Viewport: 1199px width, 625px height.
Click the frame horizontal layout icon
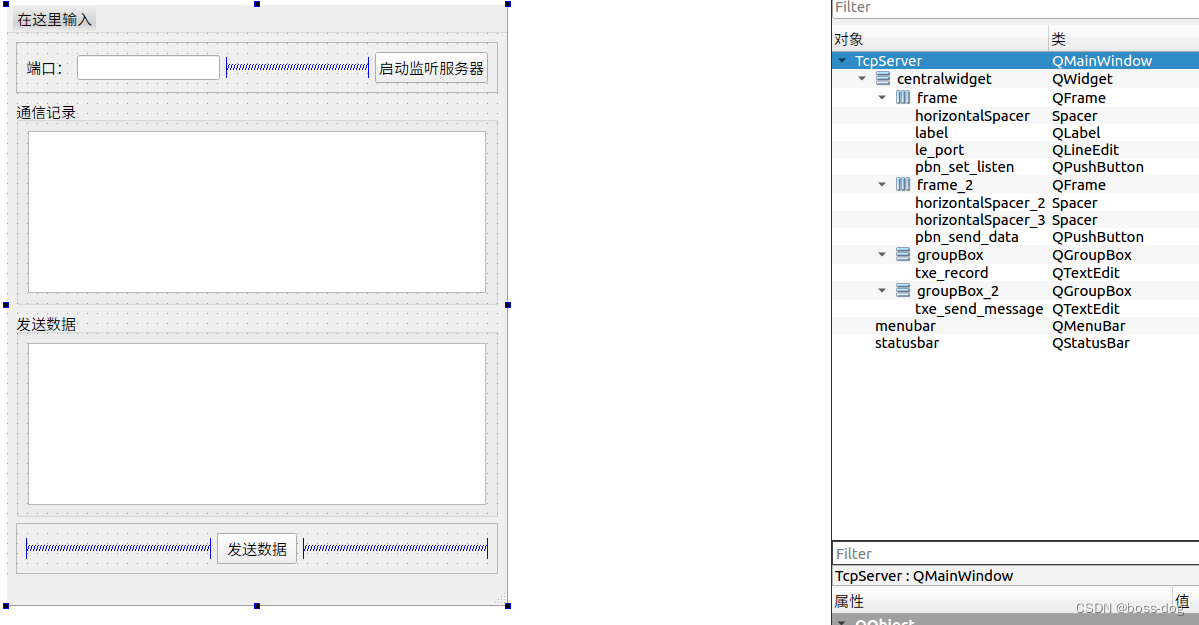pos(903,97)
